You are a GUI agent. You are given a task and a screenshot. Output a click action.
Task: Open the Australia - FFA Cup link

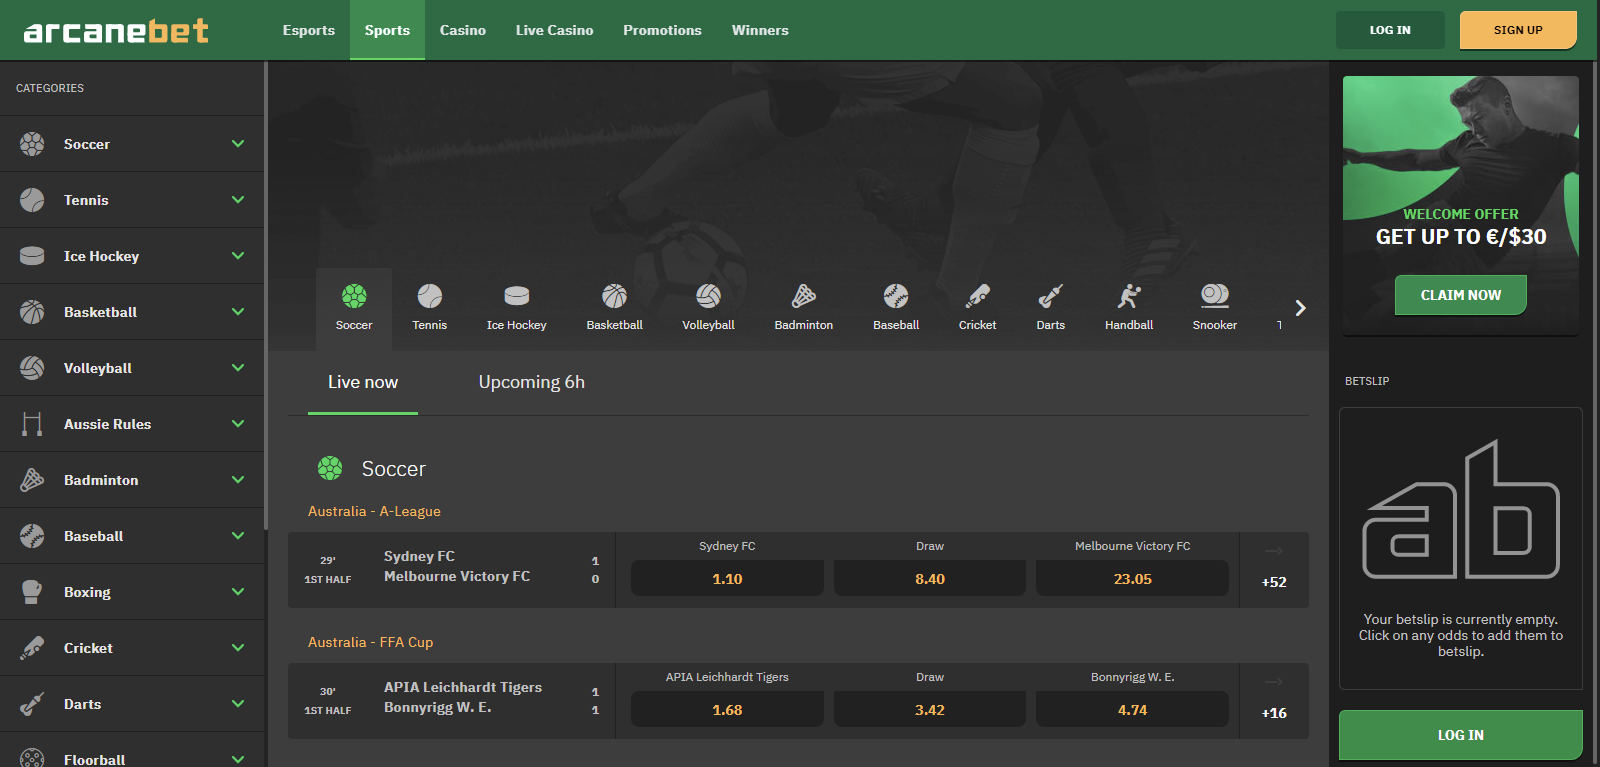[371, 642]
